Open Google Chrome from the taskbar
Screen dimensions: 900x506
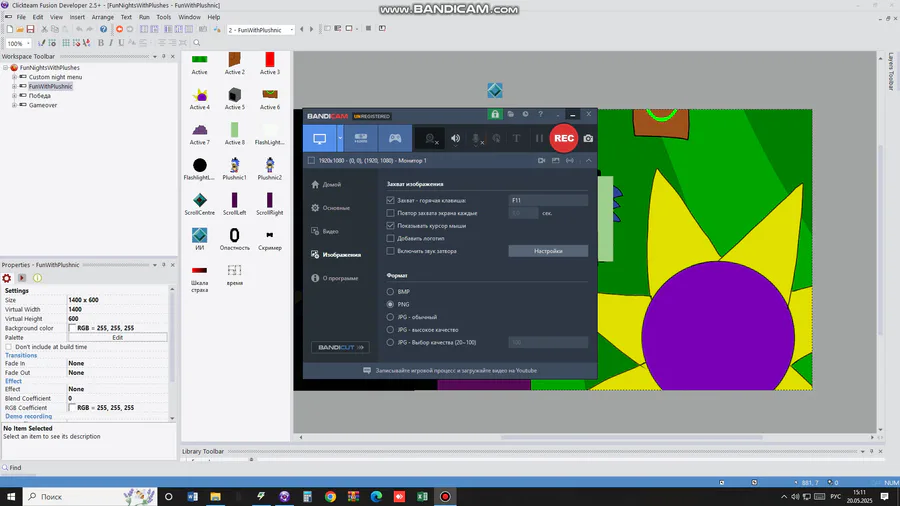coord(330,496)
